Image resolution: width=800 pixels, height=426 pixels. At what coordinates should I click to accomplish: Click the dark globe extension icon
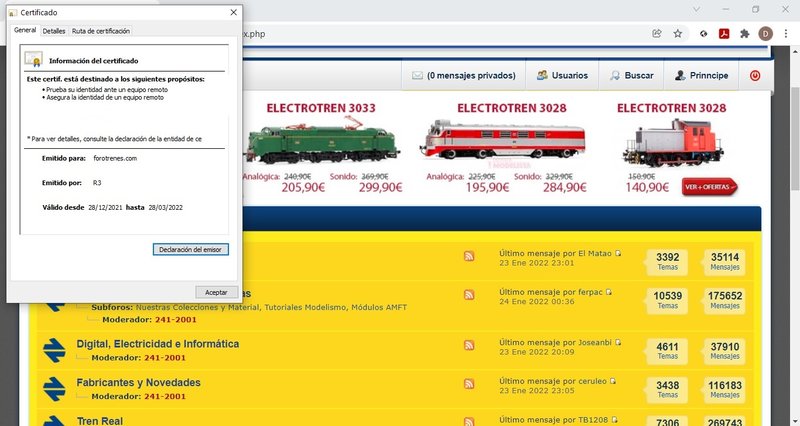click(704, 34)
